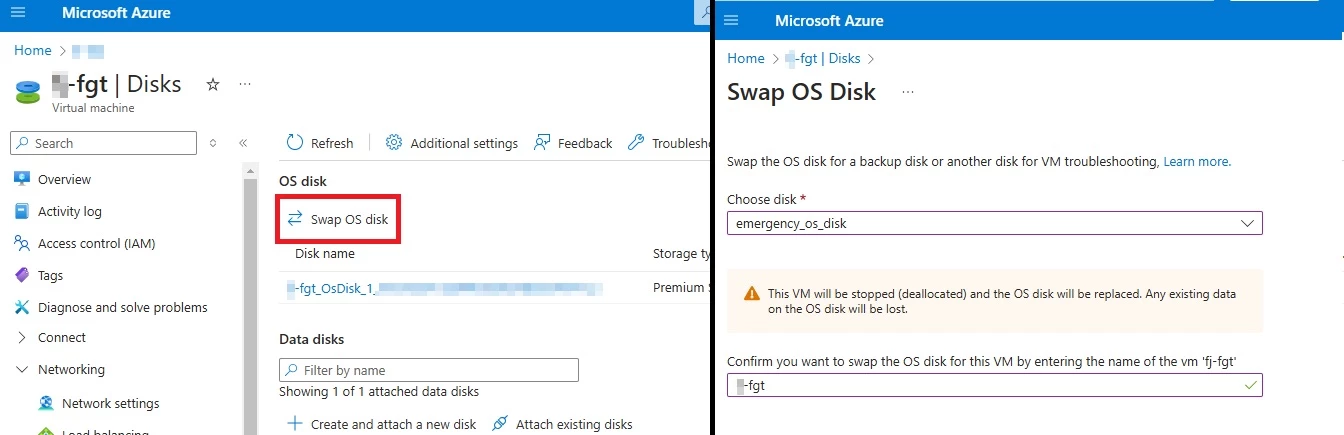1344x435 pixels.
Task: Click the filter magnifier icon in Data disks
Action: 291,370
